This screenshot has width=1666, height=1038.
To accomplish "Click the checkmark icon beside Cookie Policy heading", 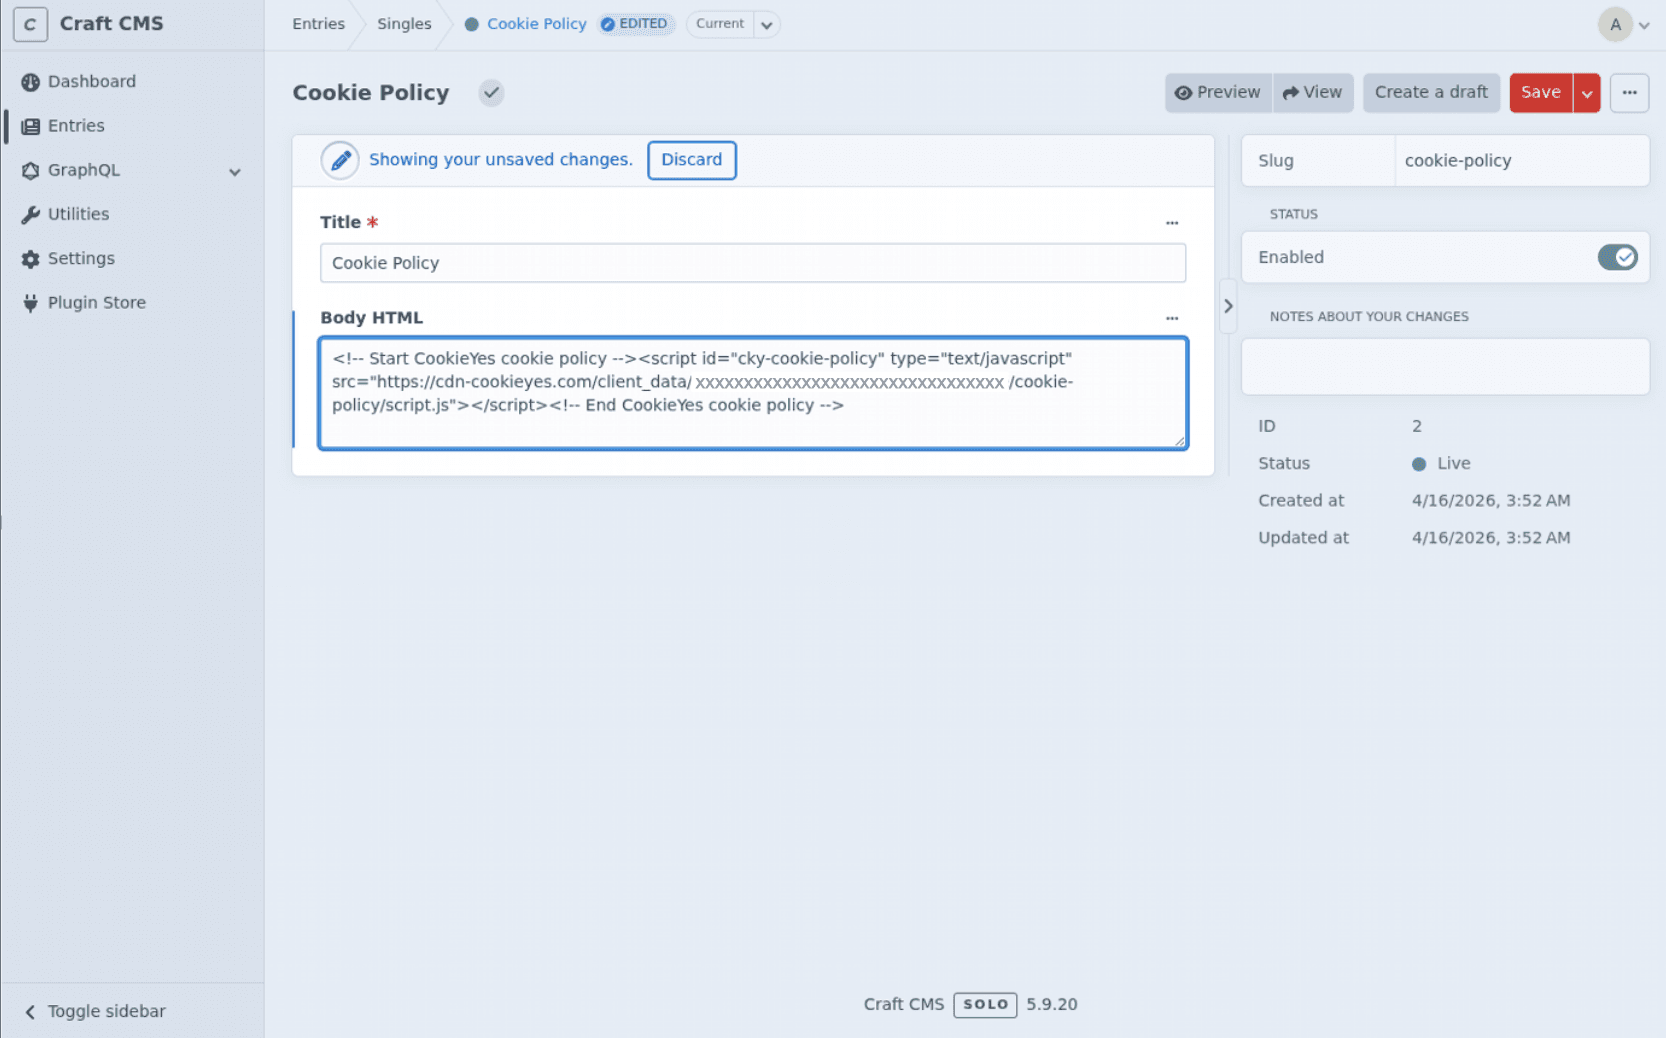I will [x=491, y=93].
